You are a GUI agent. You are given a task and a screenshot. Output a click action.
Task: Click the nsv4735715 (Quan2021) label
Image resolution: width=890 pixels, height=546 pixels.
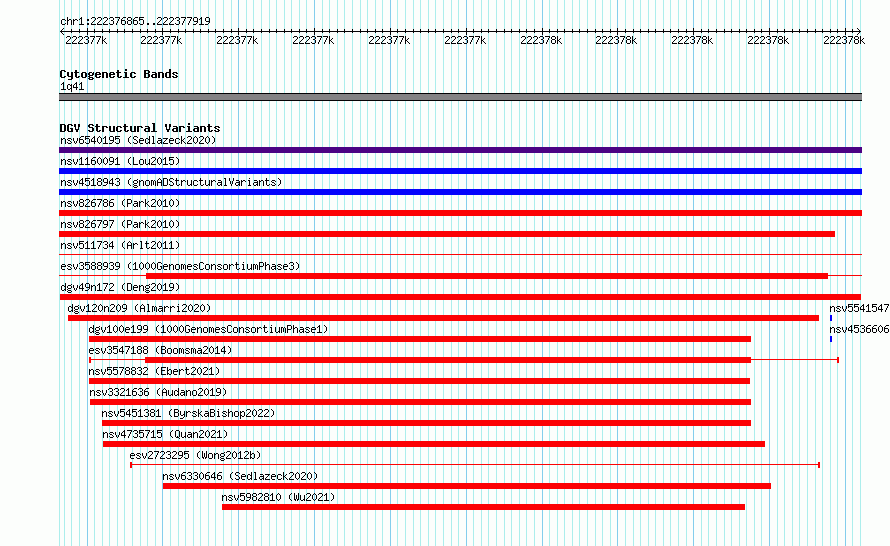point(165,434)
